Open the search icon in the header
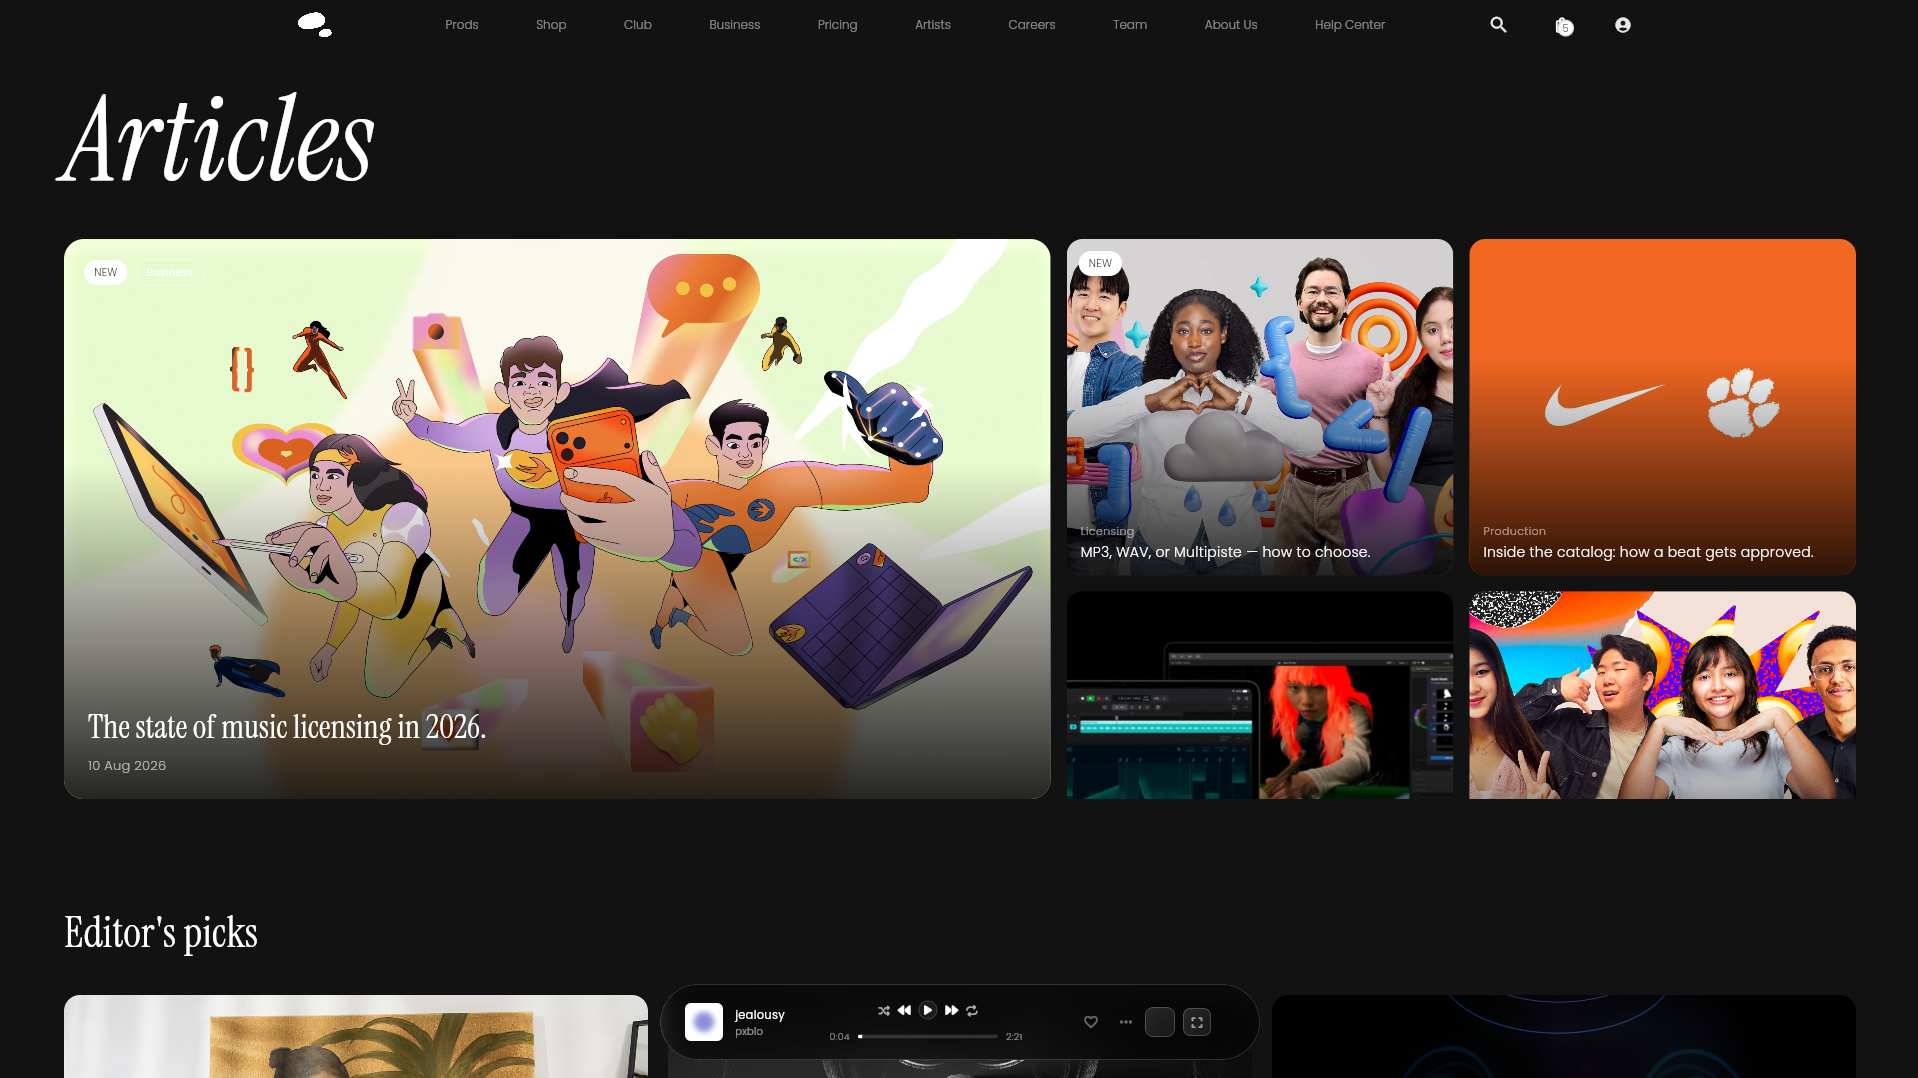 [1498, 25]
